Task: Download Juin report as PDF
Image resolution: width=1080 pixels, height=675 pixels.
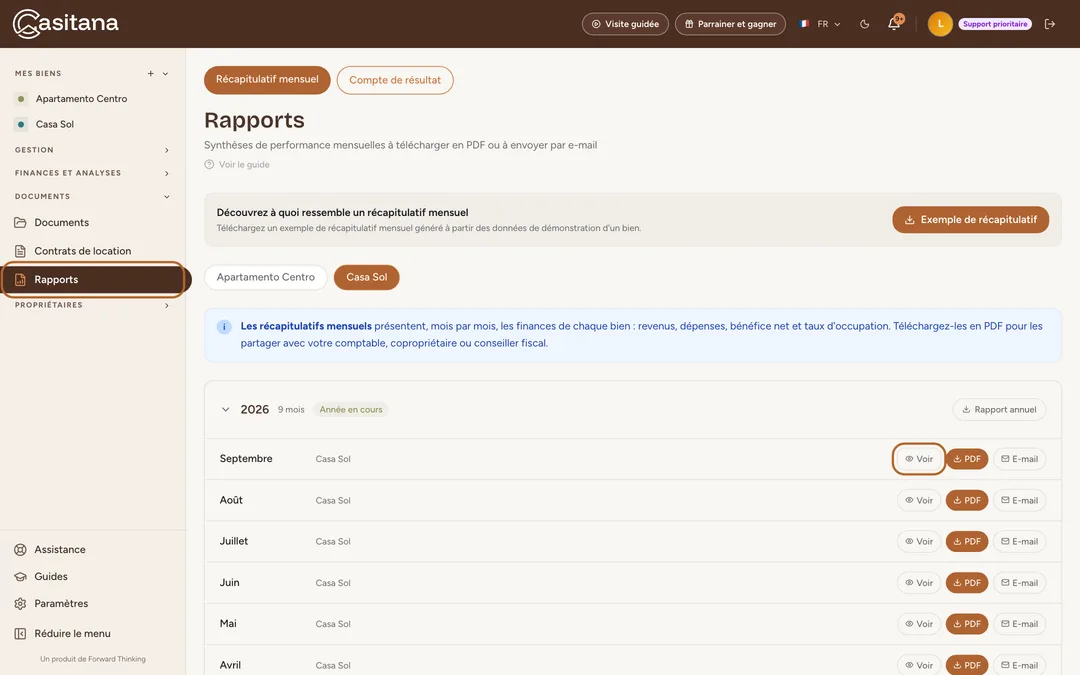Action: tap(967, 583)
